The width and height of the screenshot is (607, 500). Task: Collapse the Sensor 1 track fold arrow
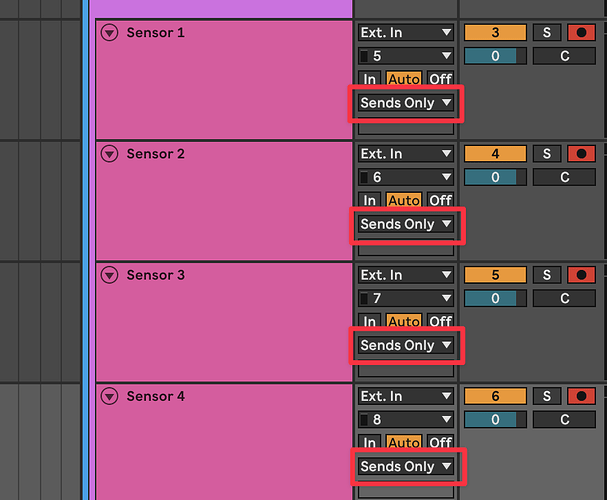pyautogui.click(x=109, y=33)
